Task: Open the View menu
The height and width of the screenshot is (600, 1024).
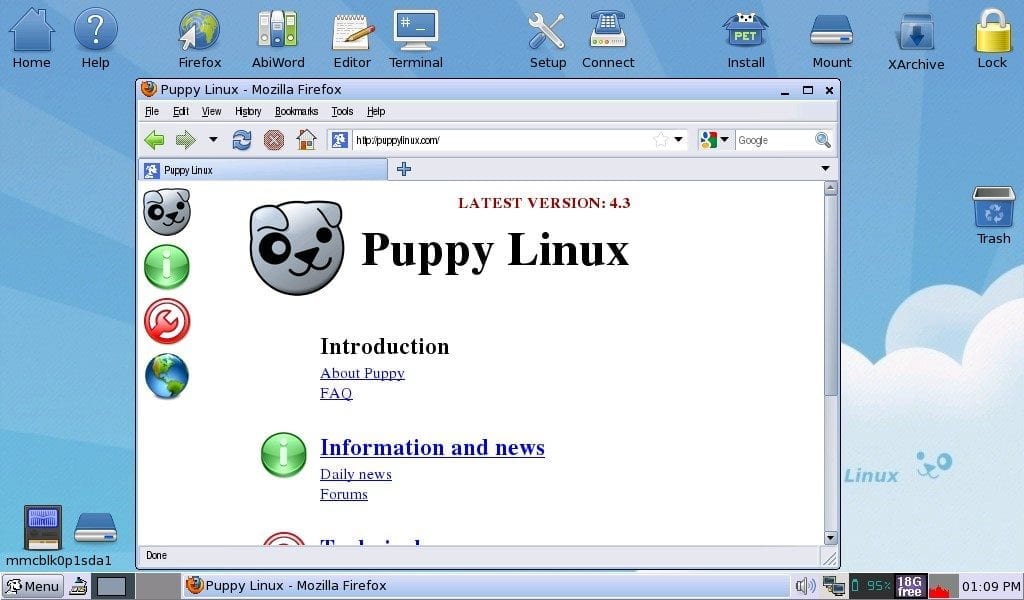Action: (x=211, y=112)
